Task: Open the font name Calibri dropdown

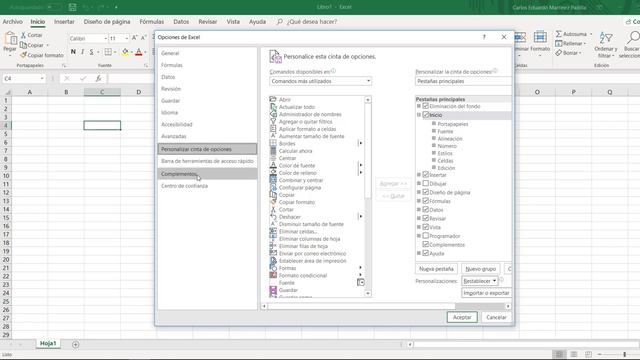Action: 105,38
